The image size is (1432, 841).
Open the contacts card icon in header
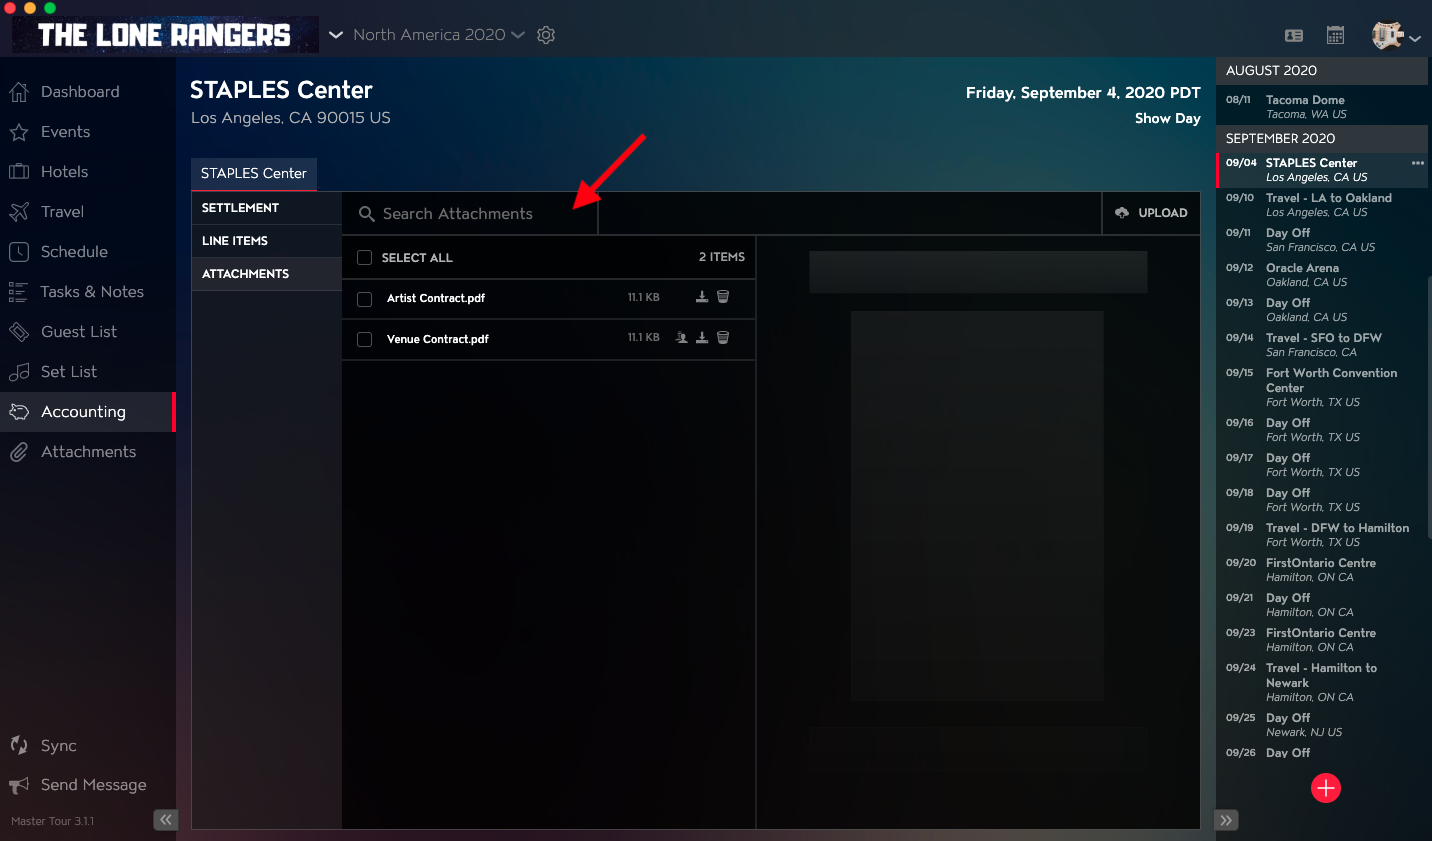[x=1294, y=35]
